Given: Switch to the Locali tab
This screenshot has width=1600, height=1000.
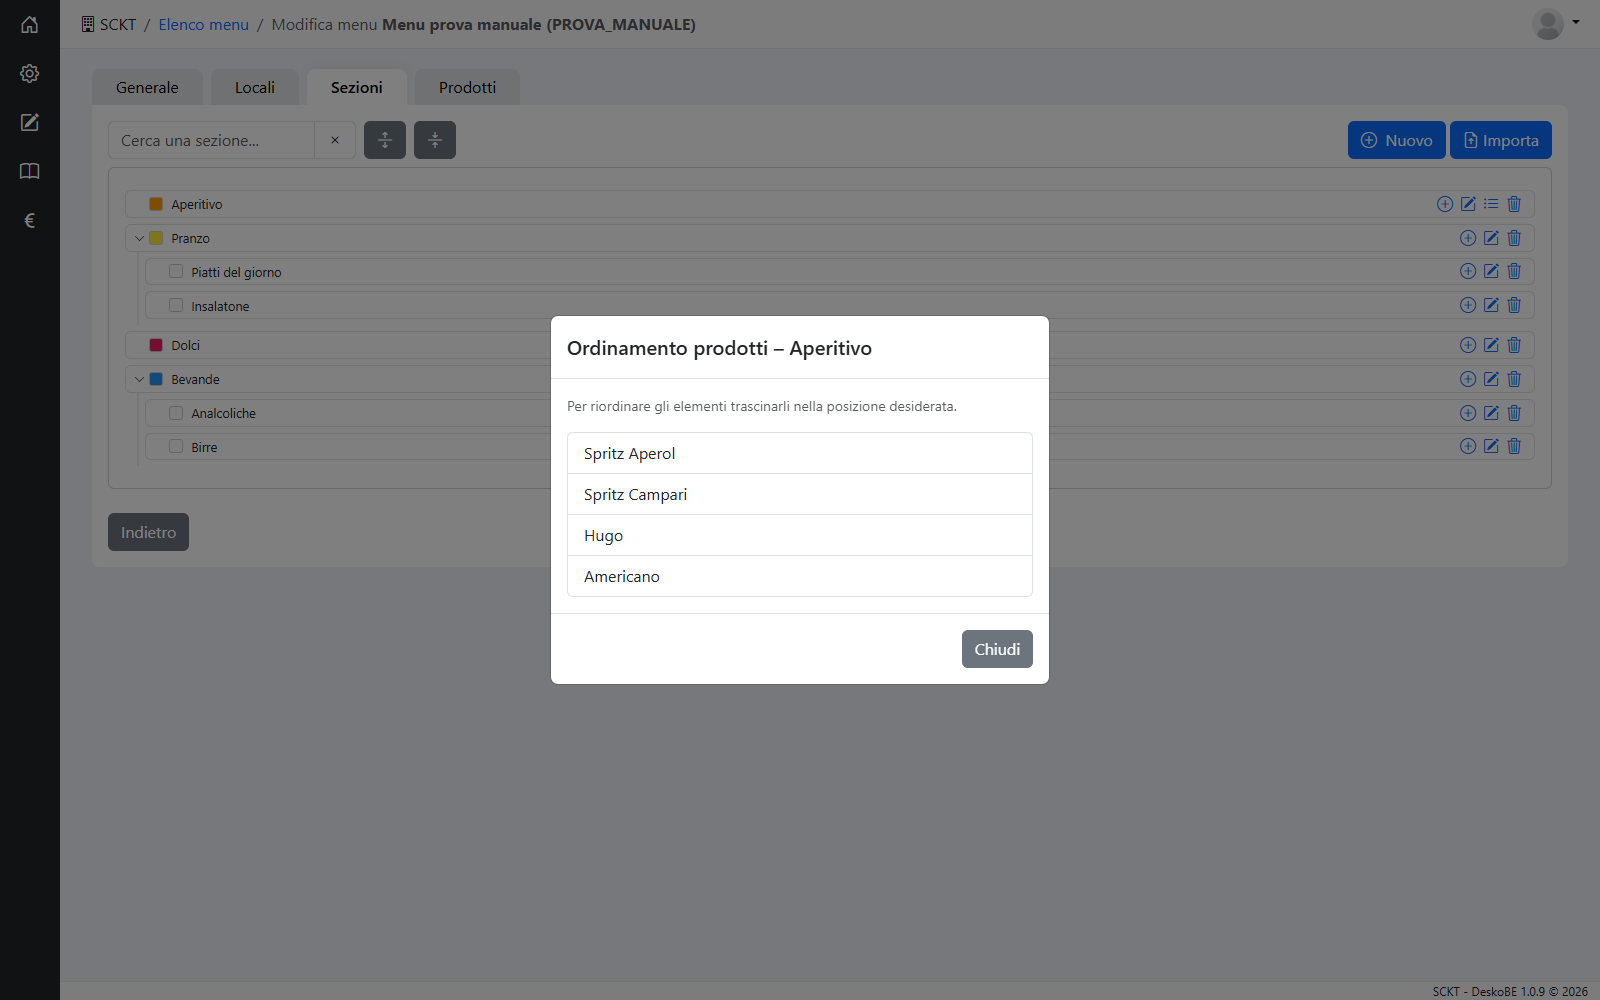Looking at the screenshot, I should pos(255,87).
